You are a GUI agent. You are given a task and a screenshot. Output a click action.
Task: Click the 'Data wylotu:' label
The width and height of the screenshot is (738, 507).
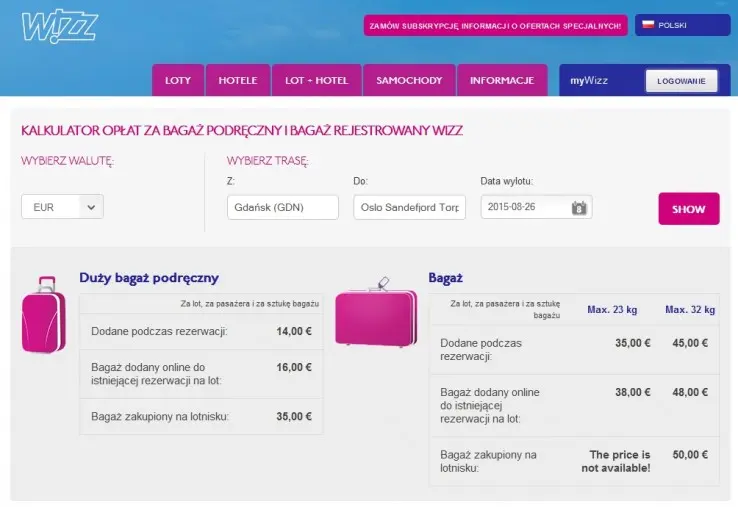pyautogui.click(x=506, y=181)
